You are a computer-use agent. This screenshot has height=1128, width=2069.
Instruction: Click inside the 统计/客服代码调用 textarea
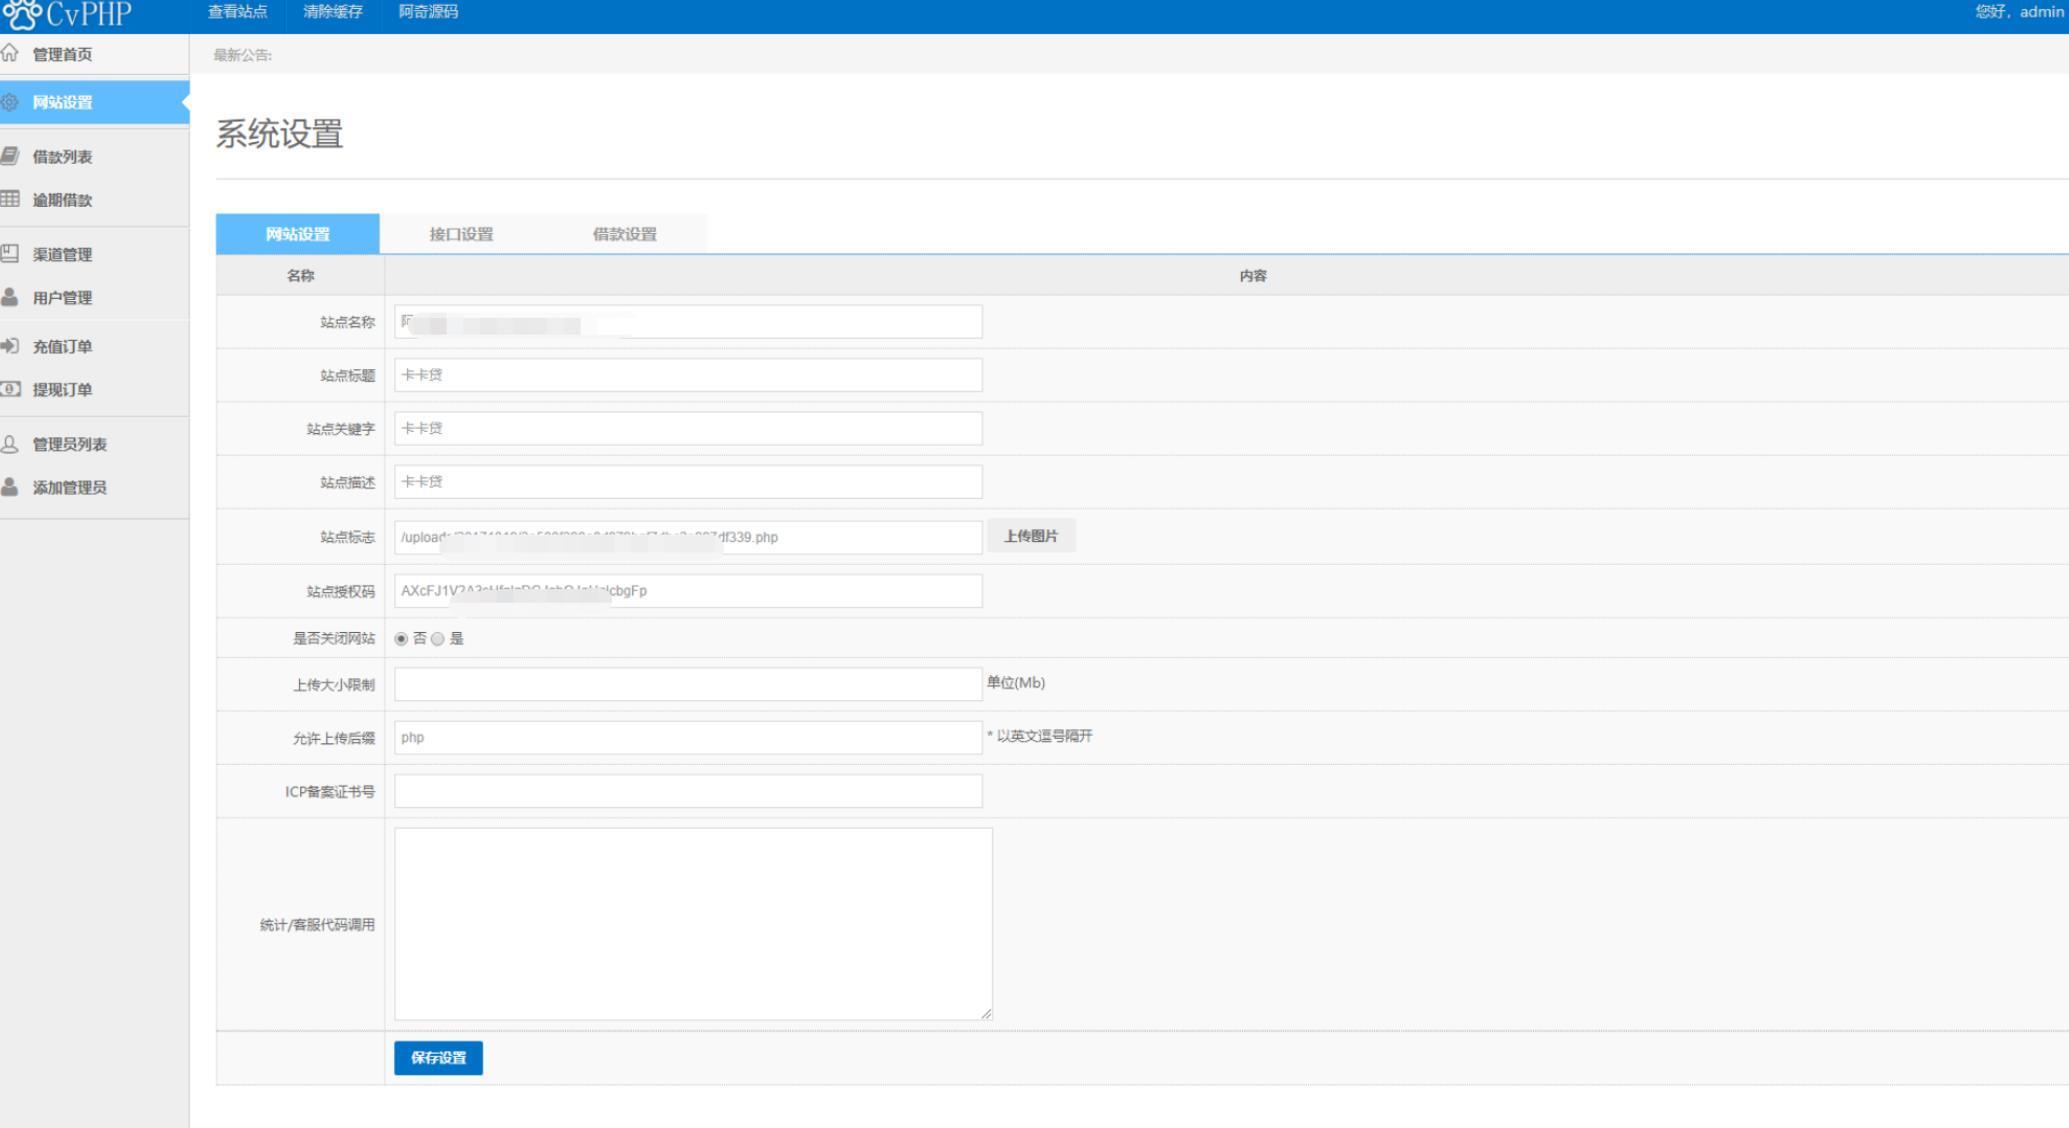click(x=693, y=924)
